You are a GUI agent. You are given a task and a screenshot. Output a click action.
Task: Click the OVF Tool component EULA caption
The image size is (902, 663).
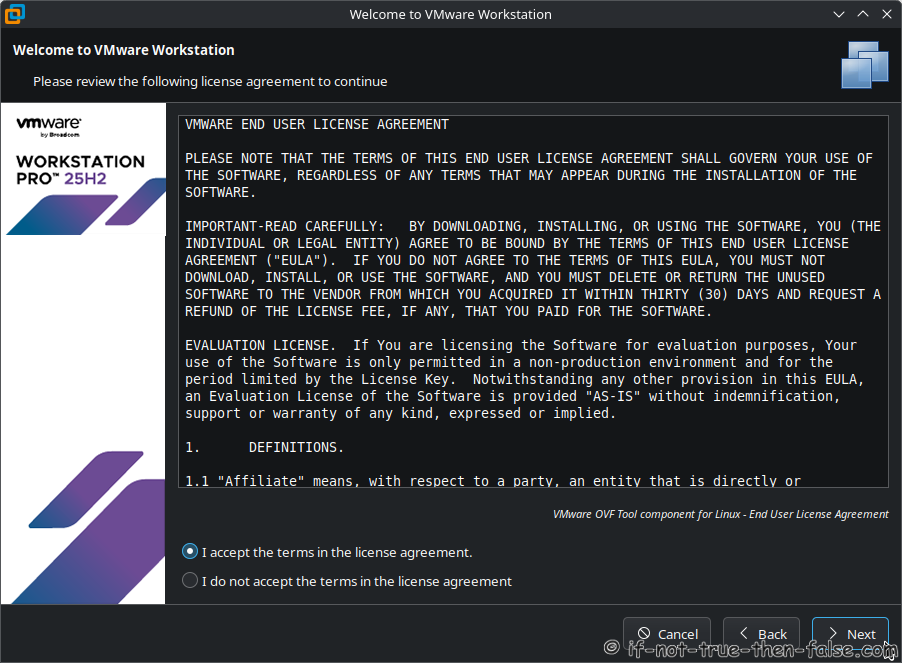coord(720,514)
